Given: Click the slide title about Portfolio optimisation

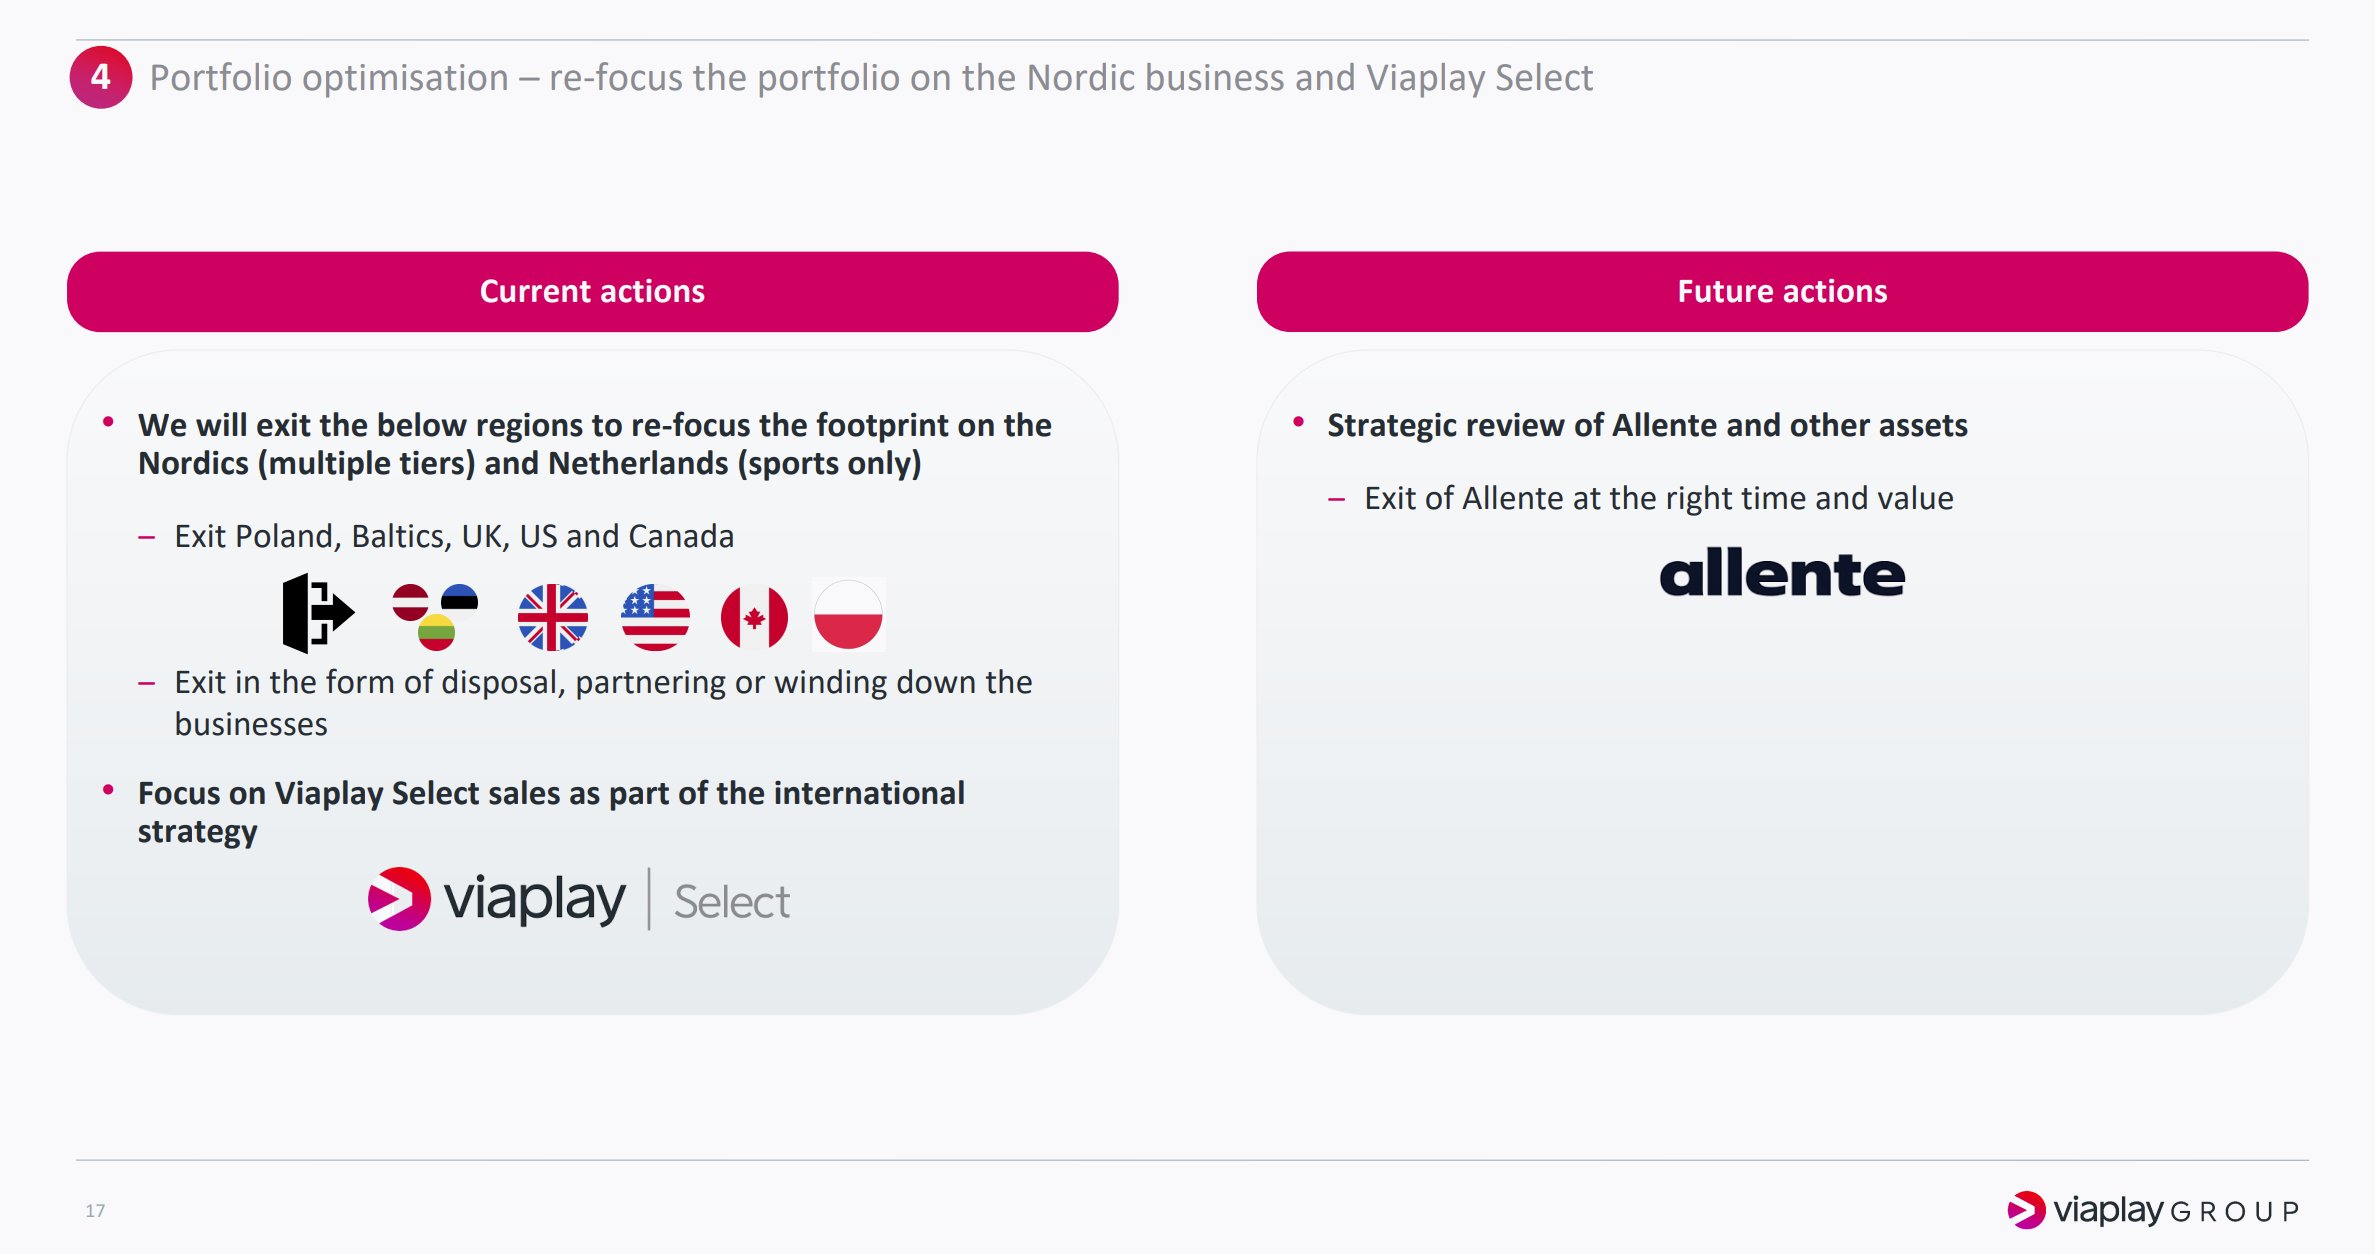Looking at the screenshot, I should tap(871, 78).
